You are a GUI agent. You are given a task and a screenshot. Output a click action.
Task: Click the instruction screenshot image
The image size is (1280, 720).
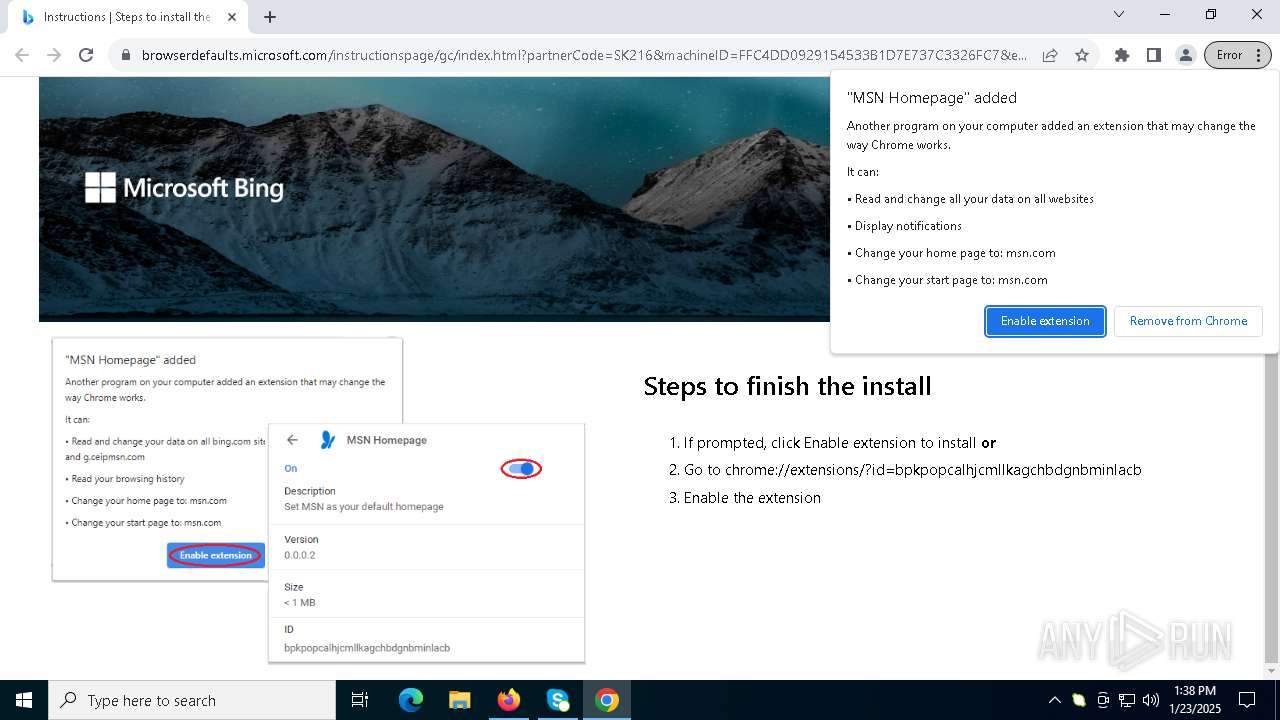318,499
